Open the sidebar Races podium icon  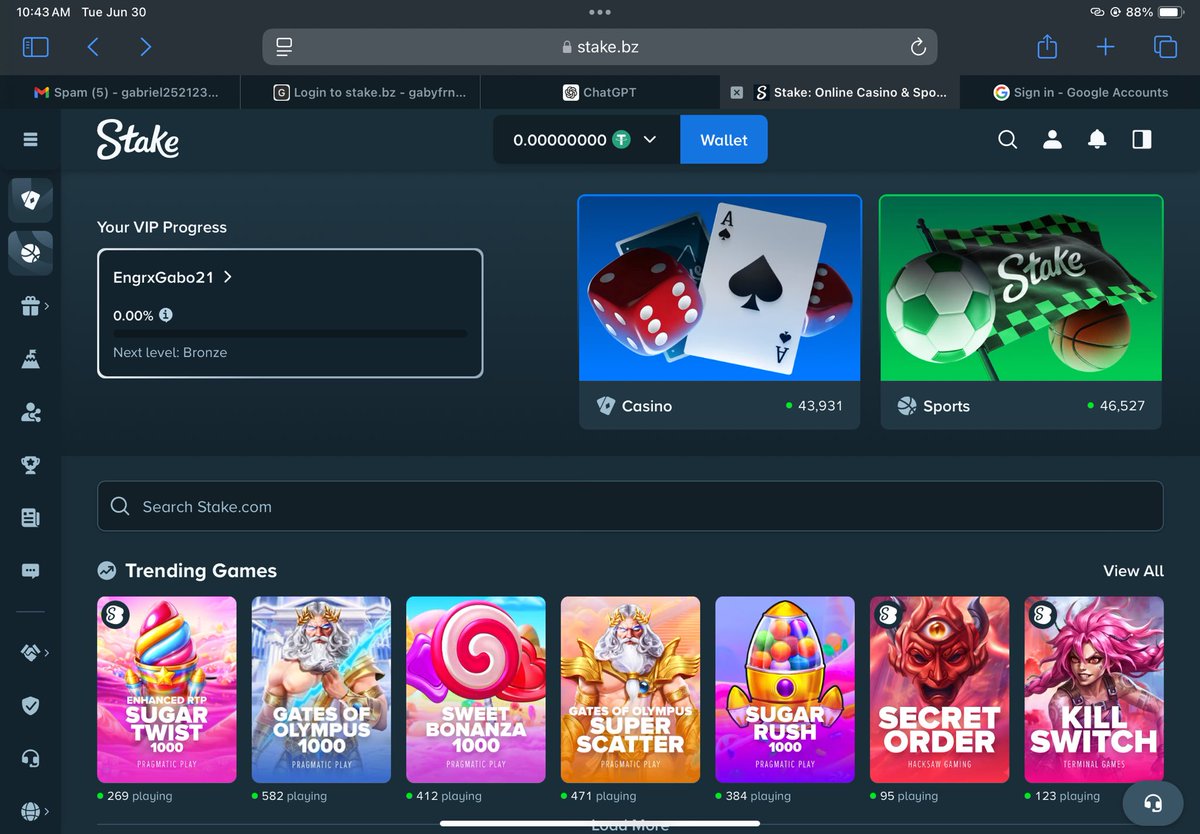pos(30,359)
